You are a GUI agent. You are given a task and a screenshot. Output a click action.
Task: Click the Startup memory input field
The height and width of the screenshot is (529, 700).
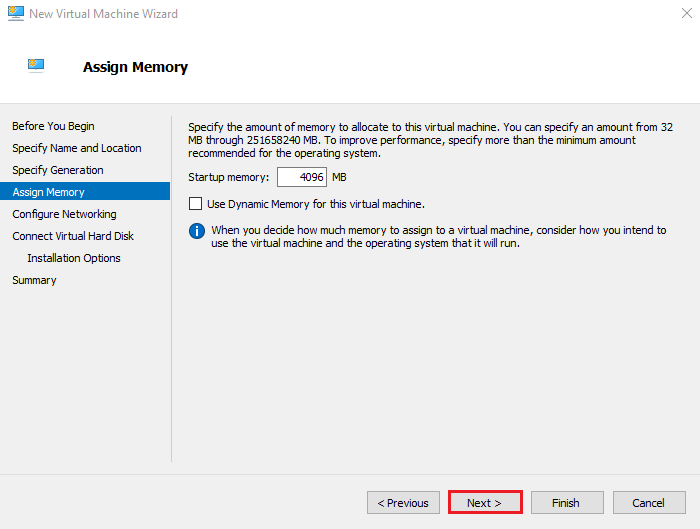pyautogui.click(x=301, y=177)
